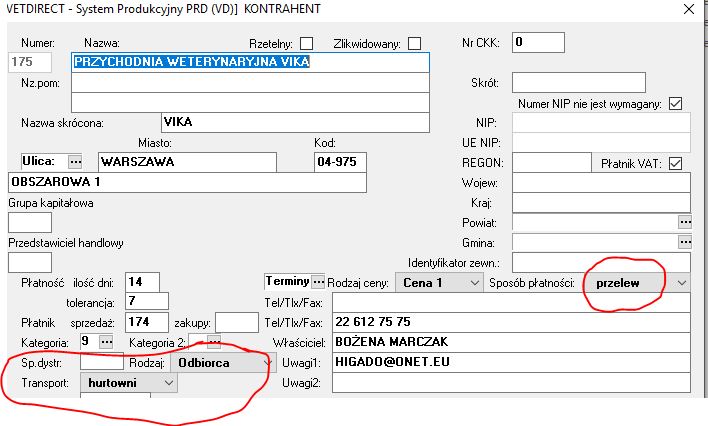This screenshot has width=708, height=426.
Task: Click the ellipsis button beside Kategoria 9
Action: coord(107,341)
